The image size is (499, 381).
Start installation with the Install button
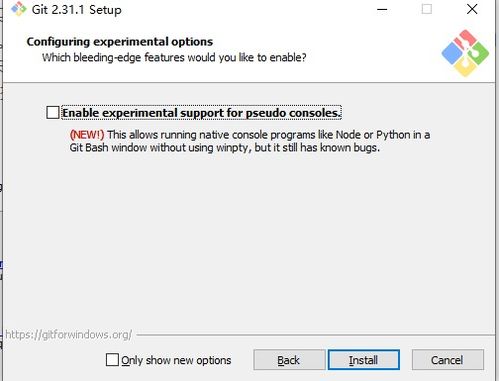click(364, 360)
